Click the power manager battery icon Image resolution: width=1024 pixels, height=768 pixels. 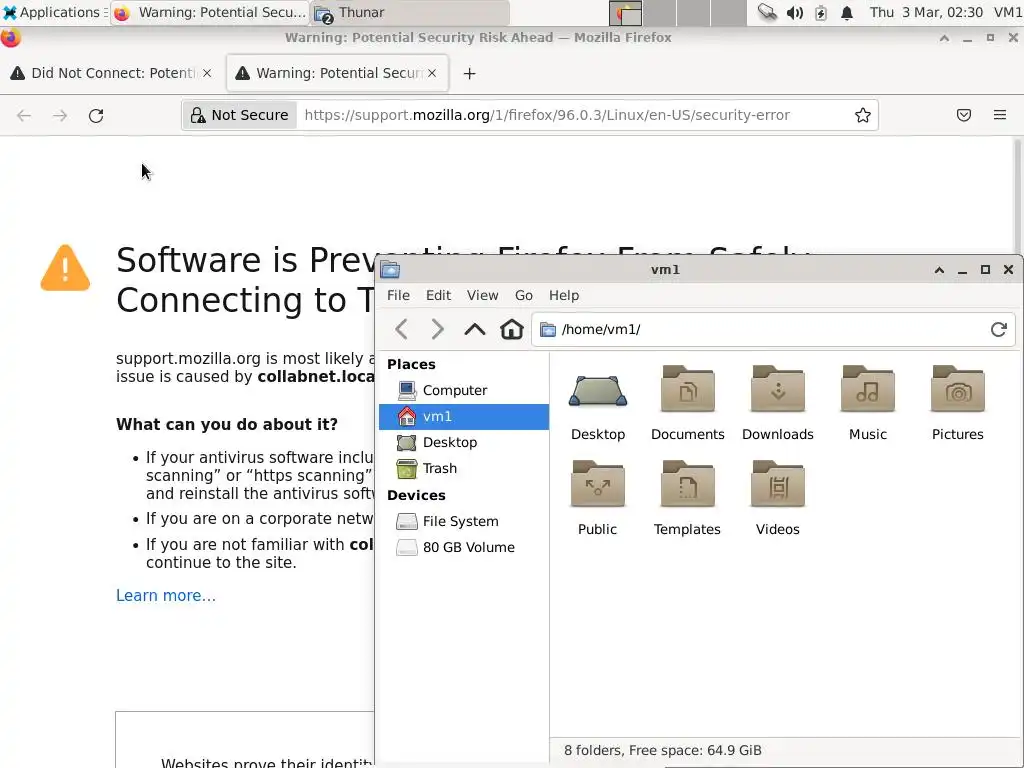coord(821,12)
